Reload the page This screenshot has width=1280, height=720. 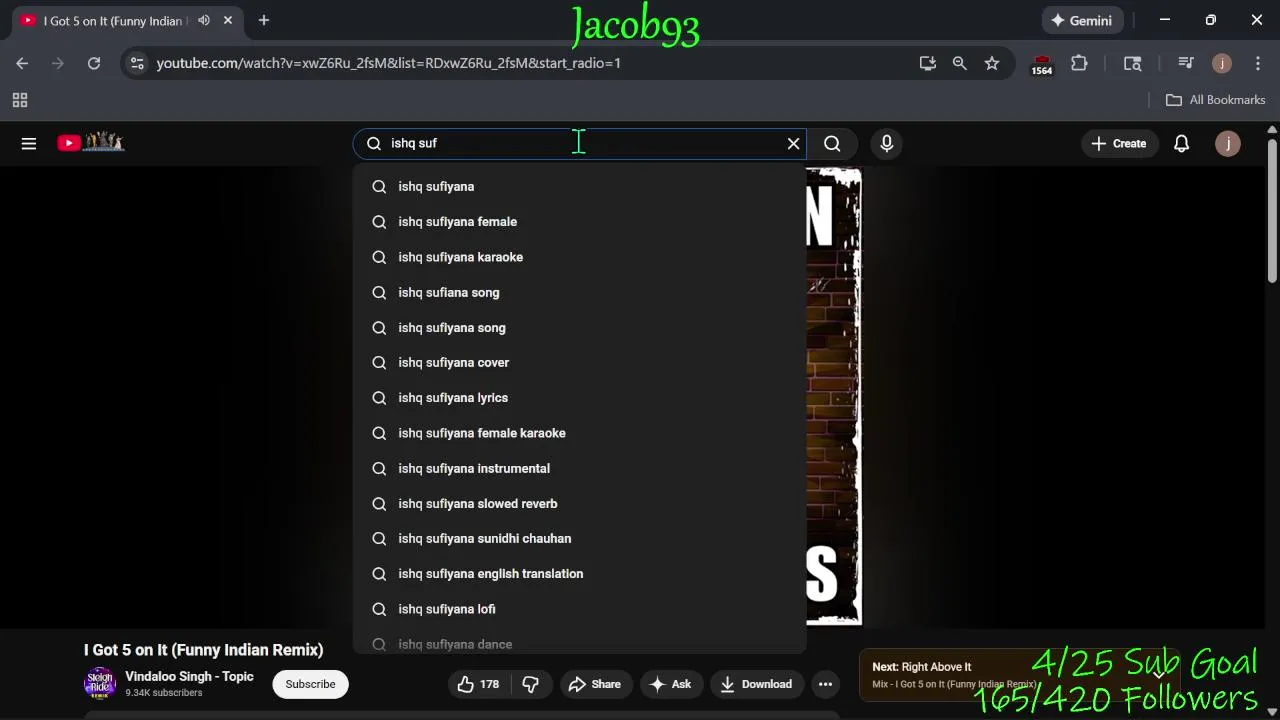point(94,63)
